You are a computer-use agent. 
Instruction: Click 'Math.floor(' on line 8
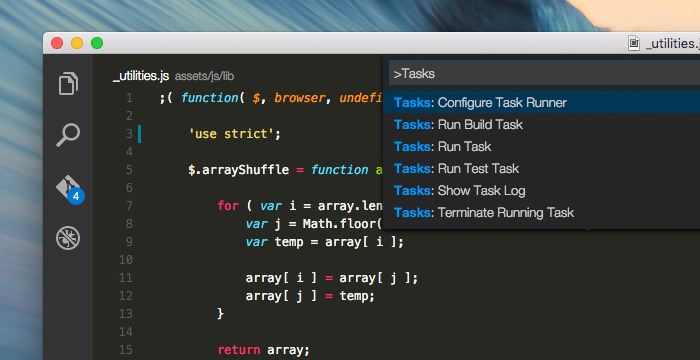pos(342,224)
